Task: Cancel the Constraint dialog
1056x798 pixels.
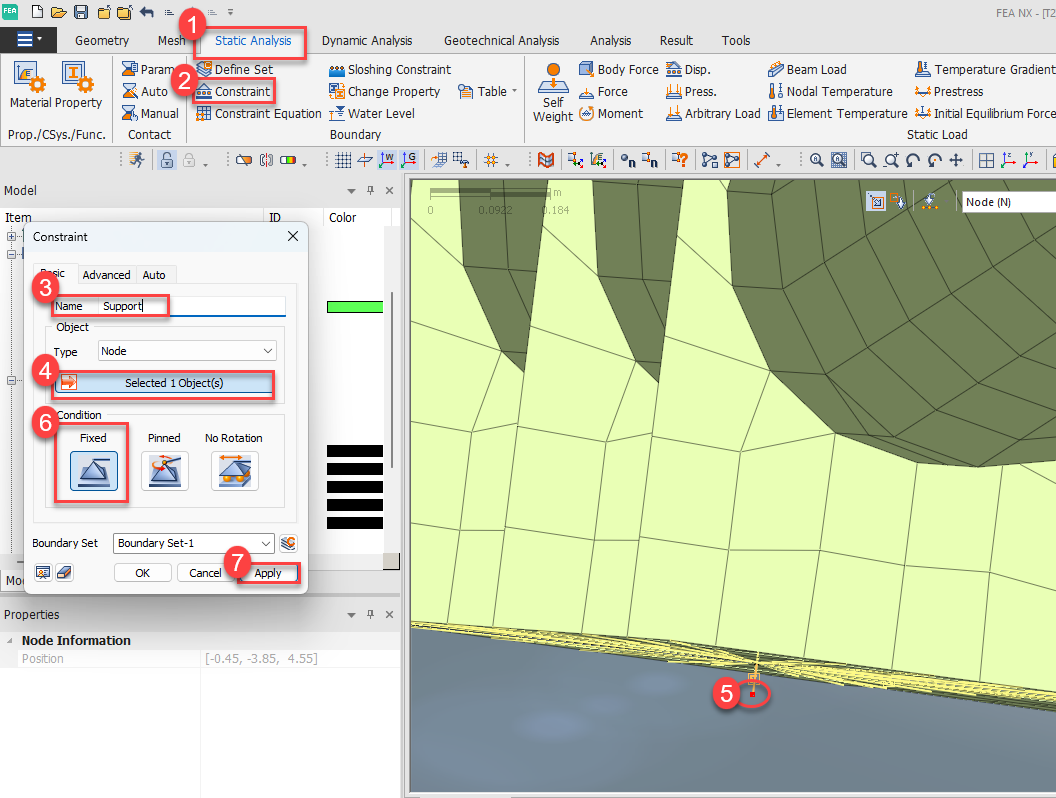Action: [x=205, y=573]
